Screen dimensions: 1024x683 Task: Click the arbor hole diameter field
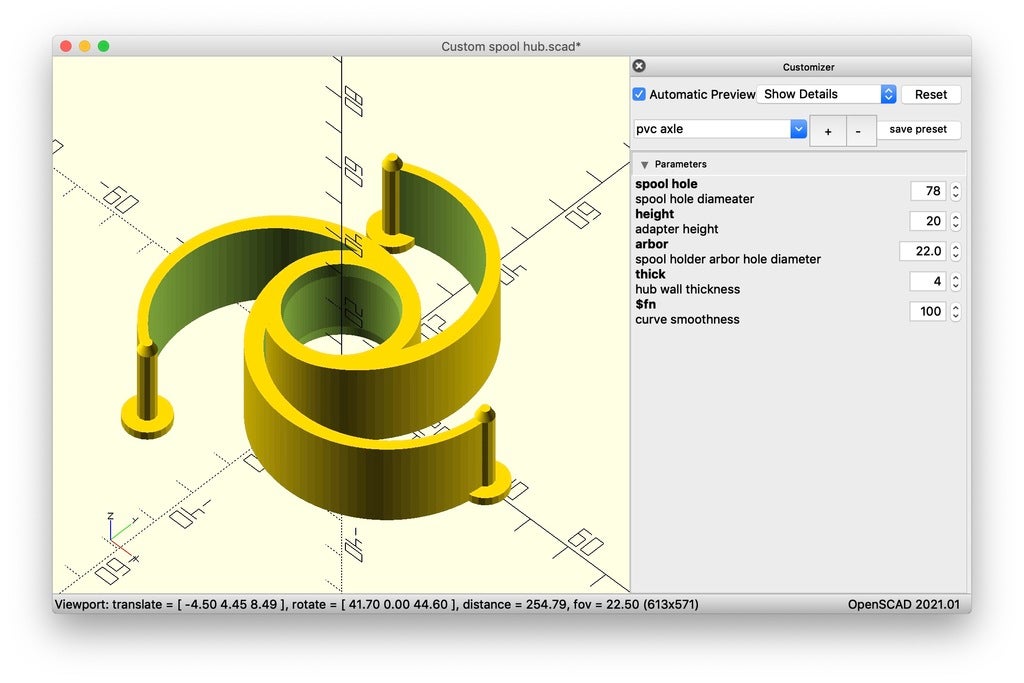point(922,251)
